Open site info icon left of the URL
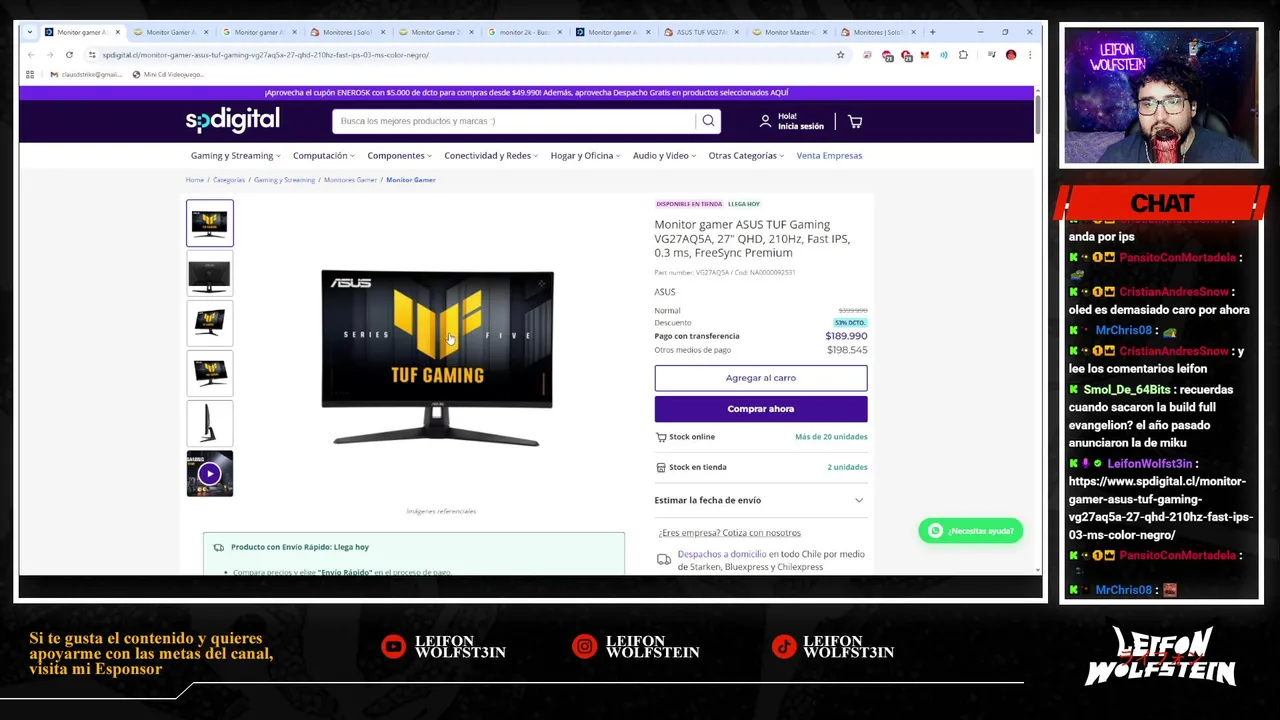This screenshot has width=1280, height=720. 92,55
